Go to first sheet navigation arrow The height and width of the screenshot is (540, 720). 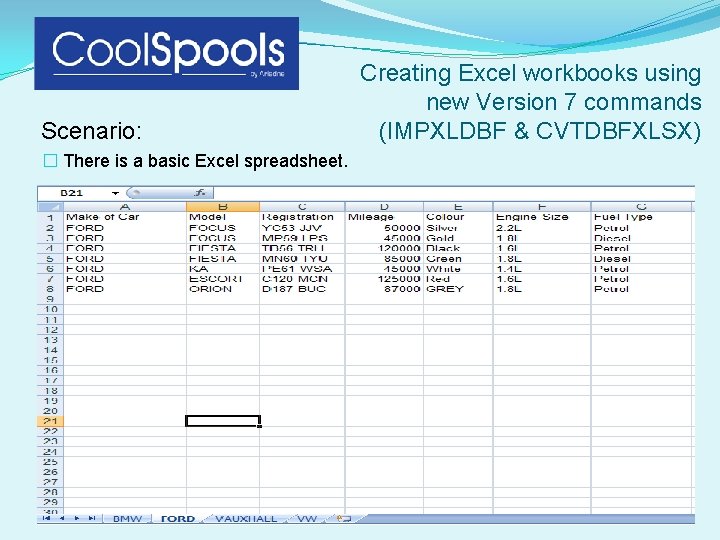(x=46, y=518)
